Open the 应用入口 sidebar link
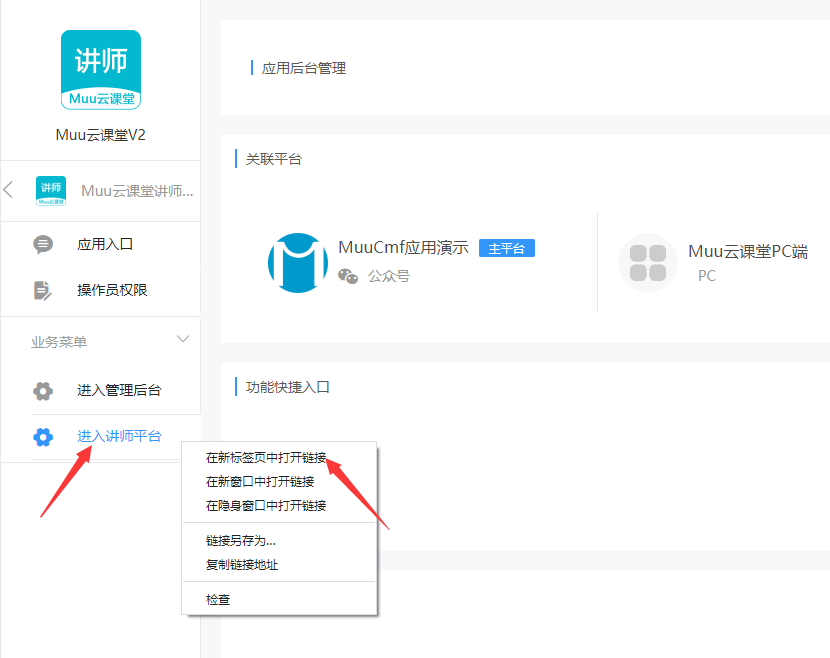This screenshot has width=830, height=658. [105, 245]
